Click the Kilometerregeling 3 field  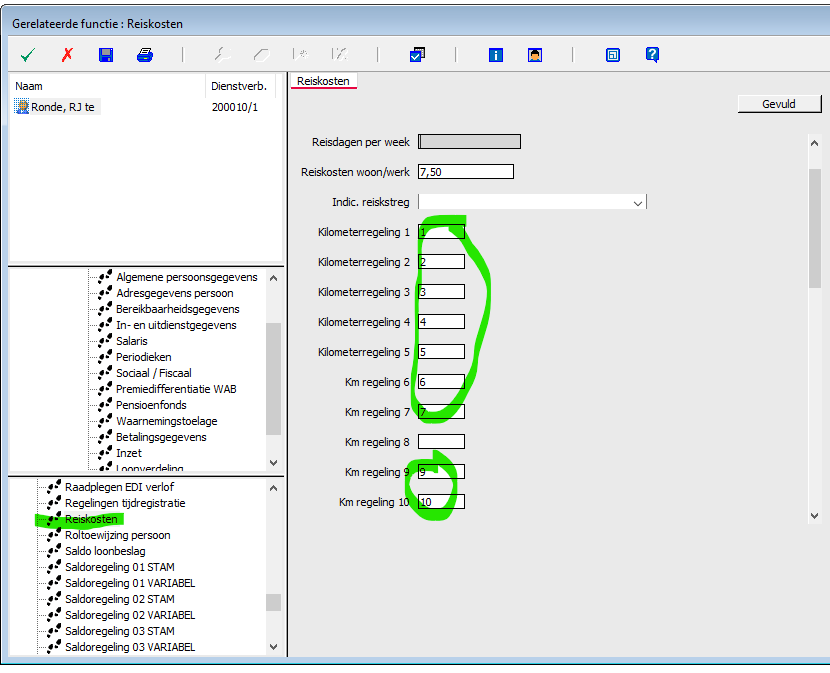441,292
